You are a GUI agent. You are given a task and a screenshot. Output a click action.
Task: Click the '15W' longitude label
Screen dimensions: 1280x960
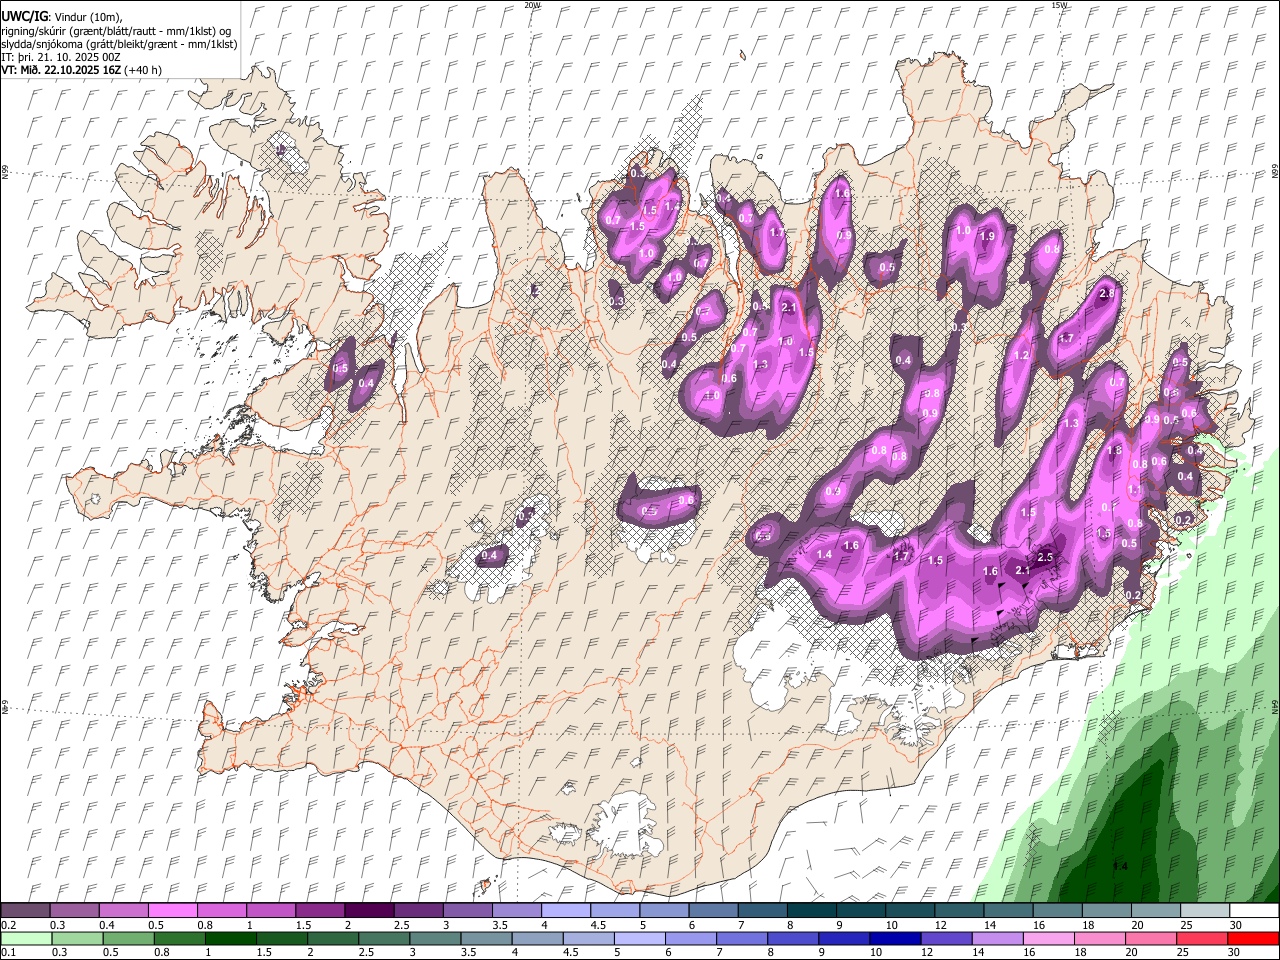[1059, 5]
